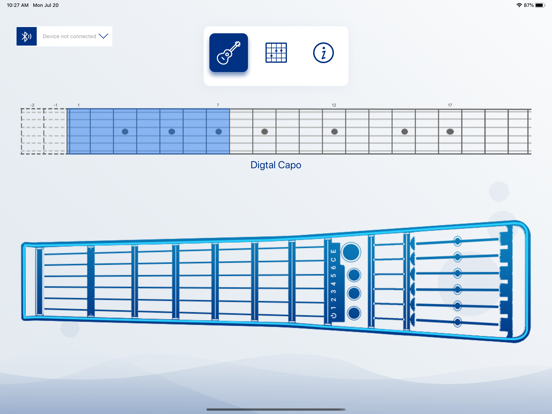552x414 pixels.
Task: Select the dashed -1 capo fret box
Action: [55, 131]
